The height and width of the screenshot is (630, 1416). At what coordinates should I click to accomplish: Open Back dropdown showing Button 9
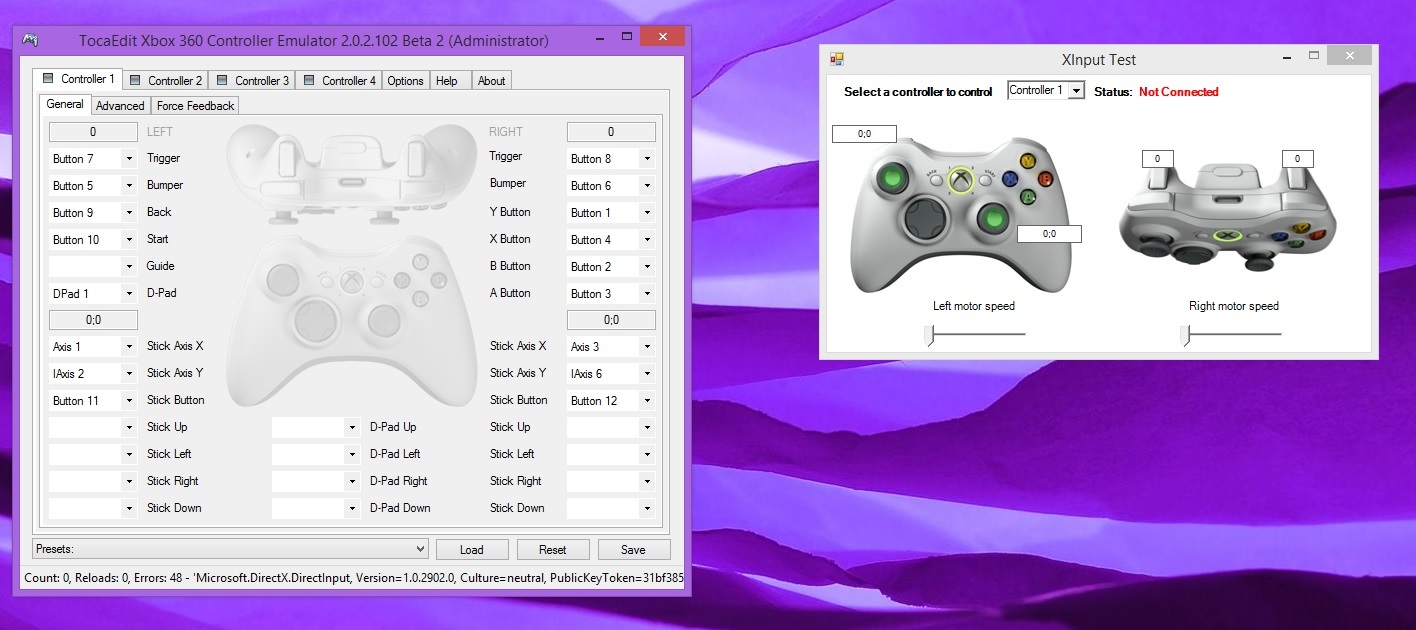(x=93, y=212)
